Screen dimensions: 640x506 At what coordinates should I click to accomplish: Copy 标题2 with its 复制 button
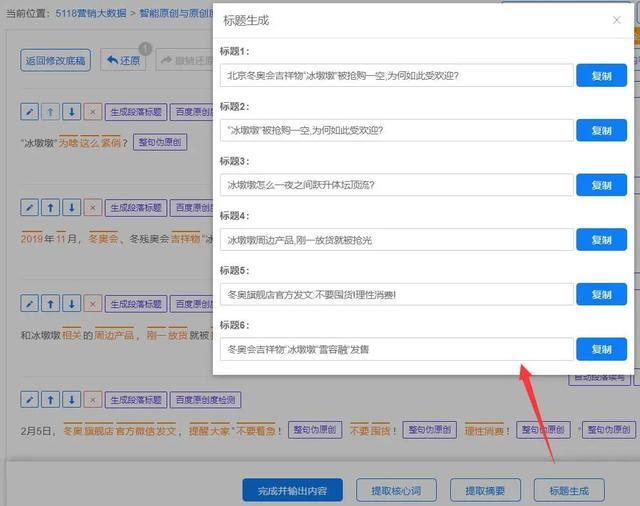tap(601, 130)
